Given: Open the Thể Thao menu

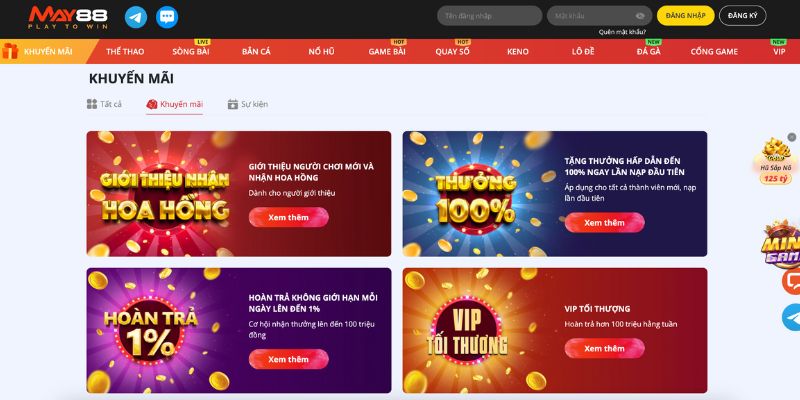Looking at the screenshot, I should pos(125,52).
